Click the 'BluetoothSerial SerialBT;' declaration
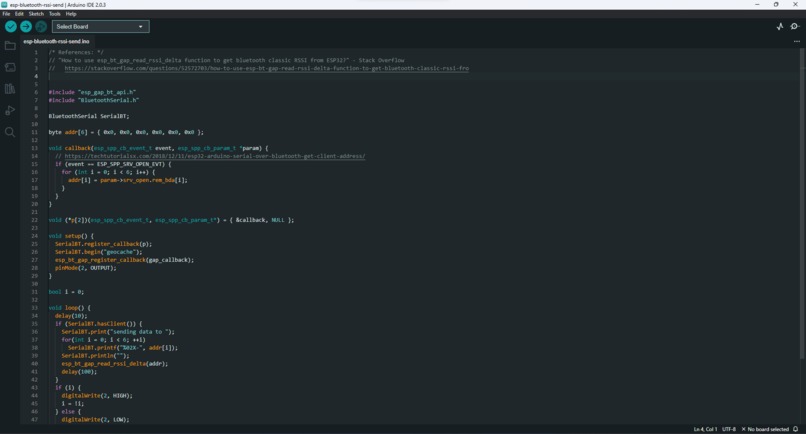The width and height of the screenshot is (806, 434). click(x=89, y=116)
